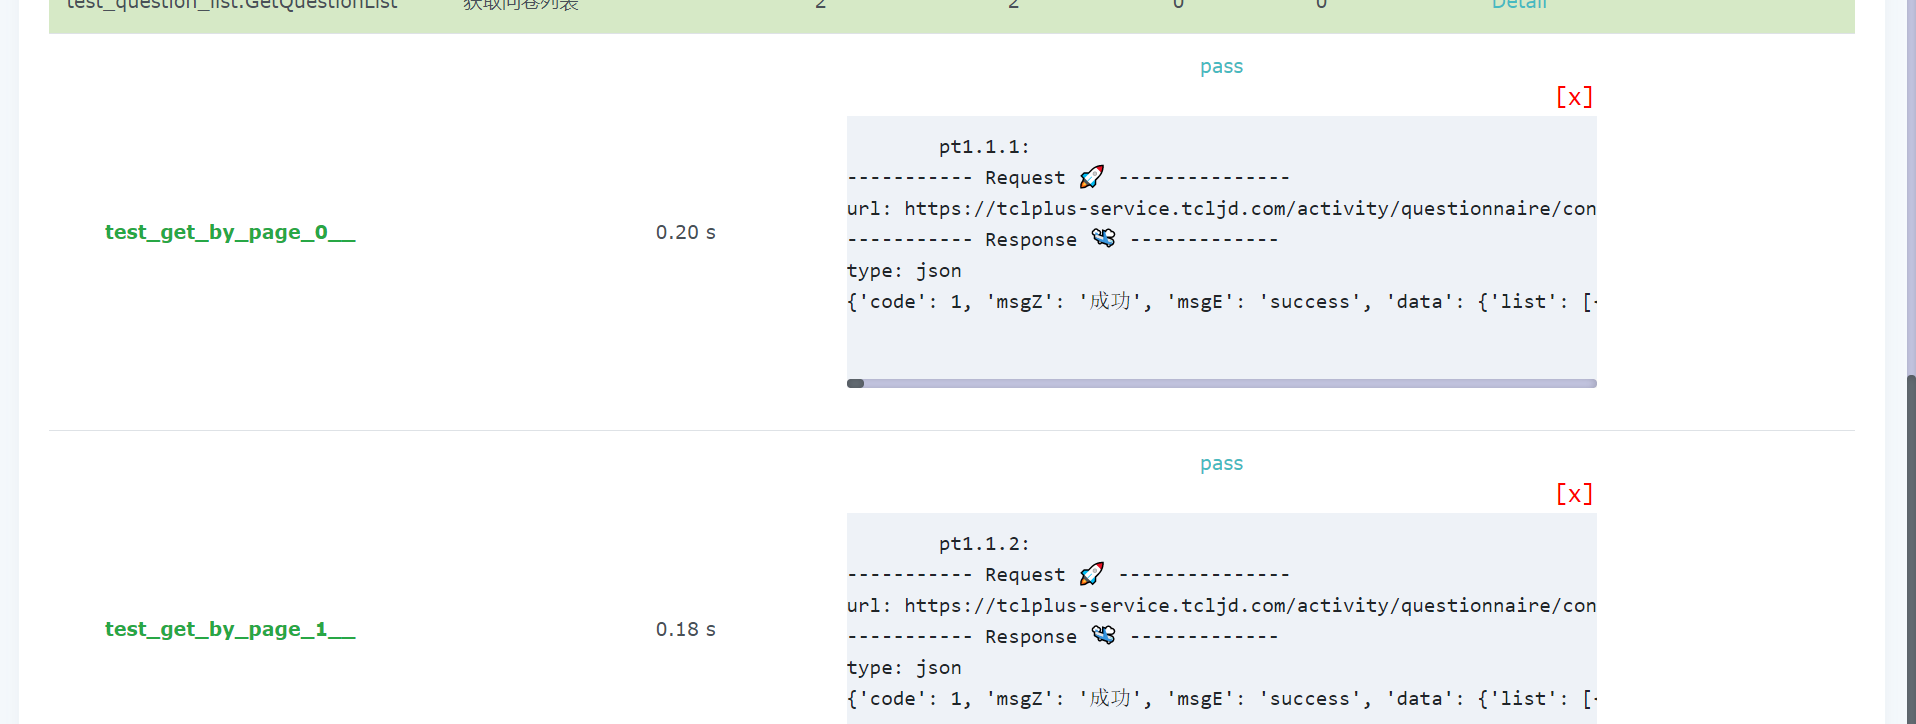Toggle the pass status for test_get_by_page_1__

(1221, 464)
